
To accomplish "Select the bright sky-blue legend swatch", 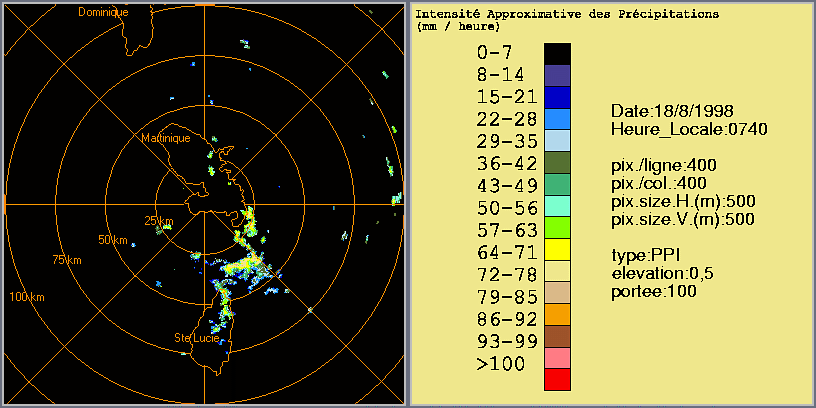I will point(557,119).
